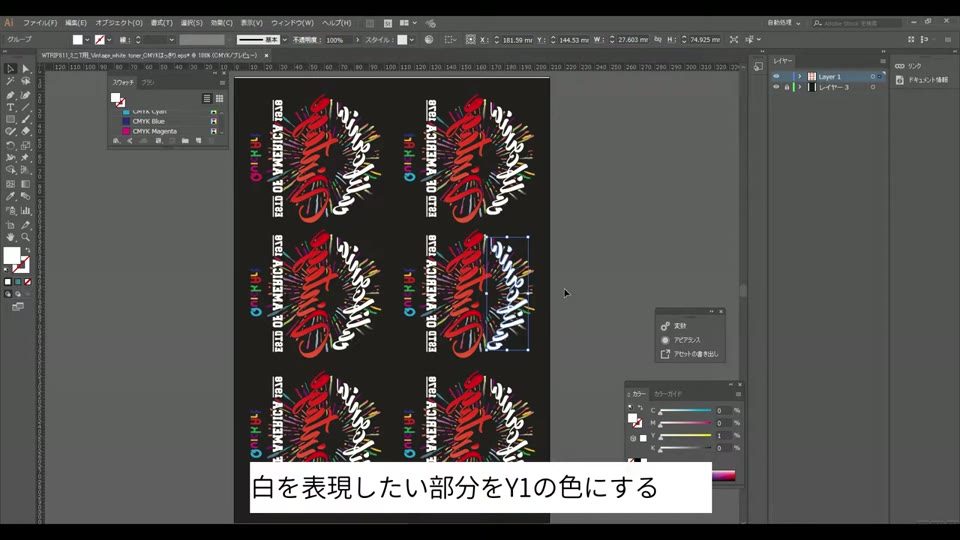Select the Selection tool (black arrow)

(x=10, y=69)
